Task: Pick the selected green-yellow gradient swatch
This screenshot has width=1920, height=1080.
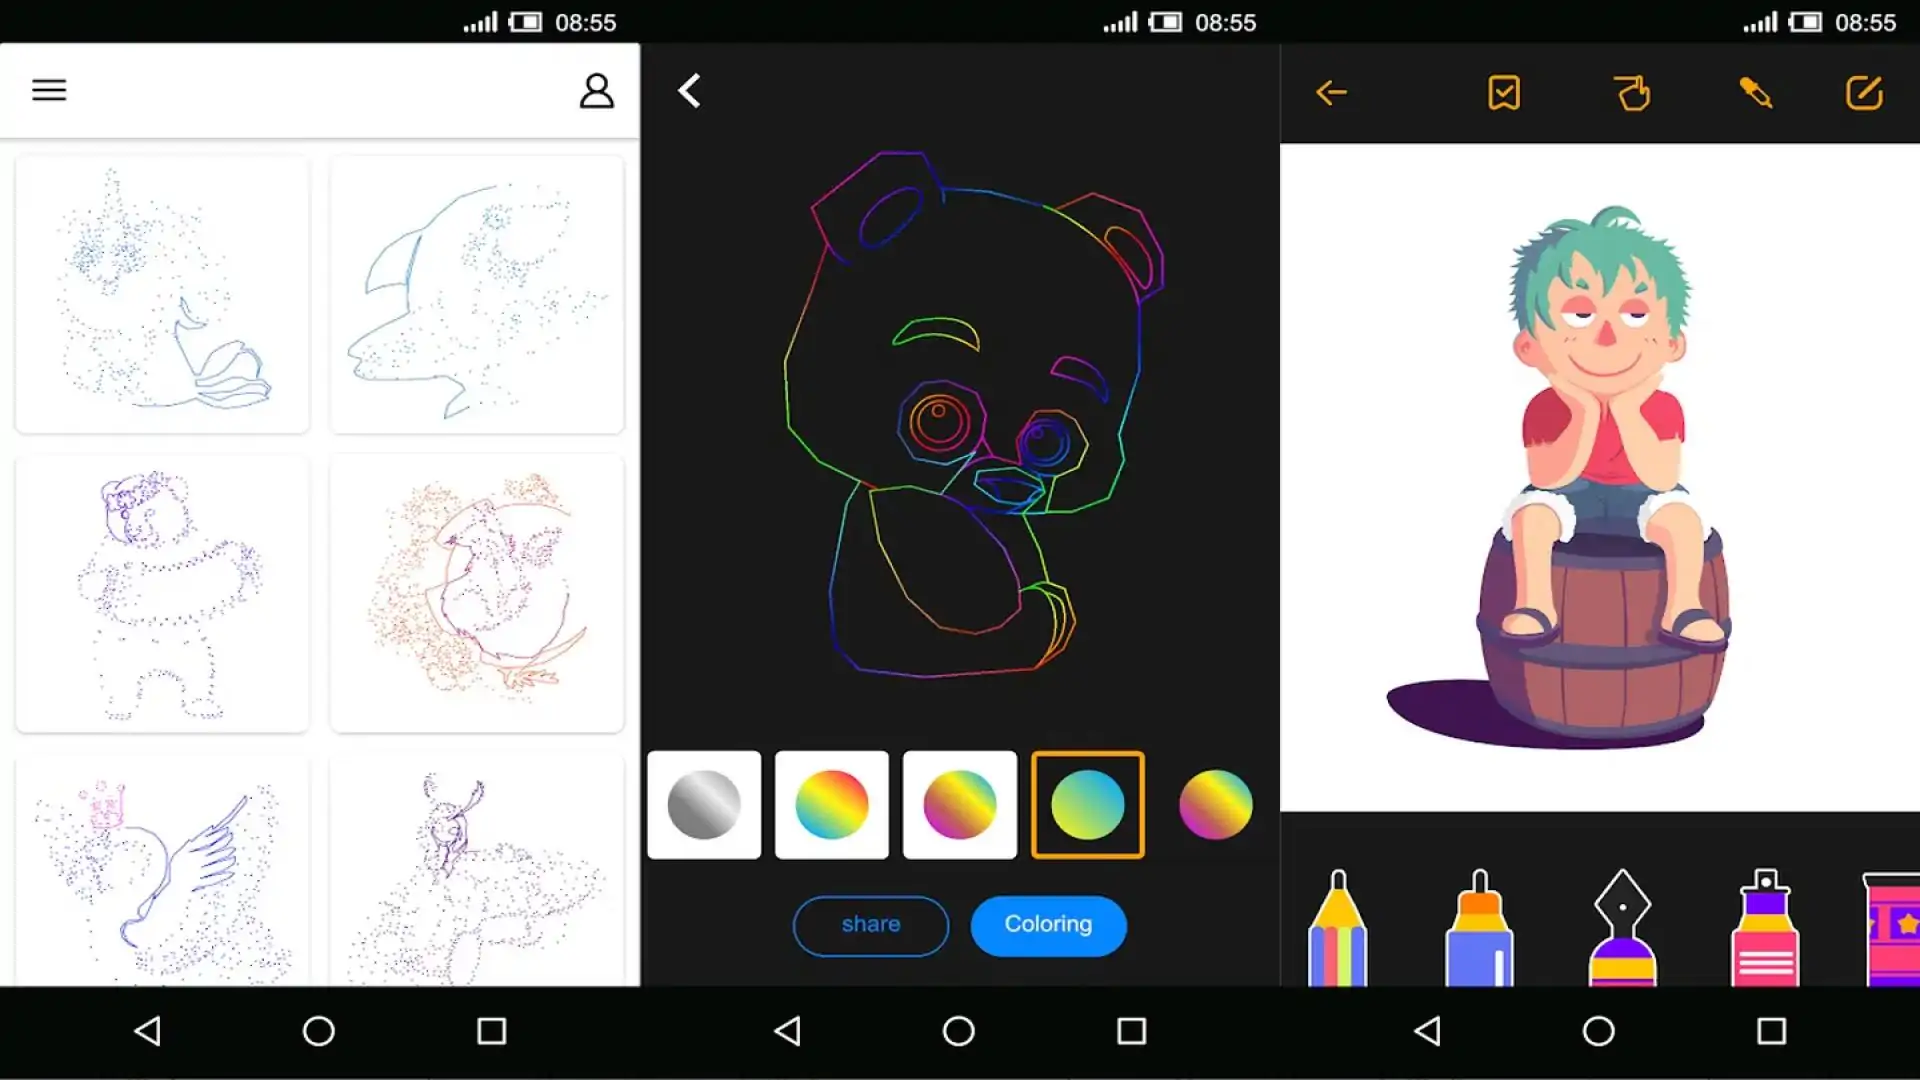Action: coord(1088,805)
